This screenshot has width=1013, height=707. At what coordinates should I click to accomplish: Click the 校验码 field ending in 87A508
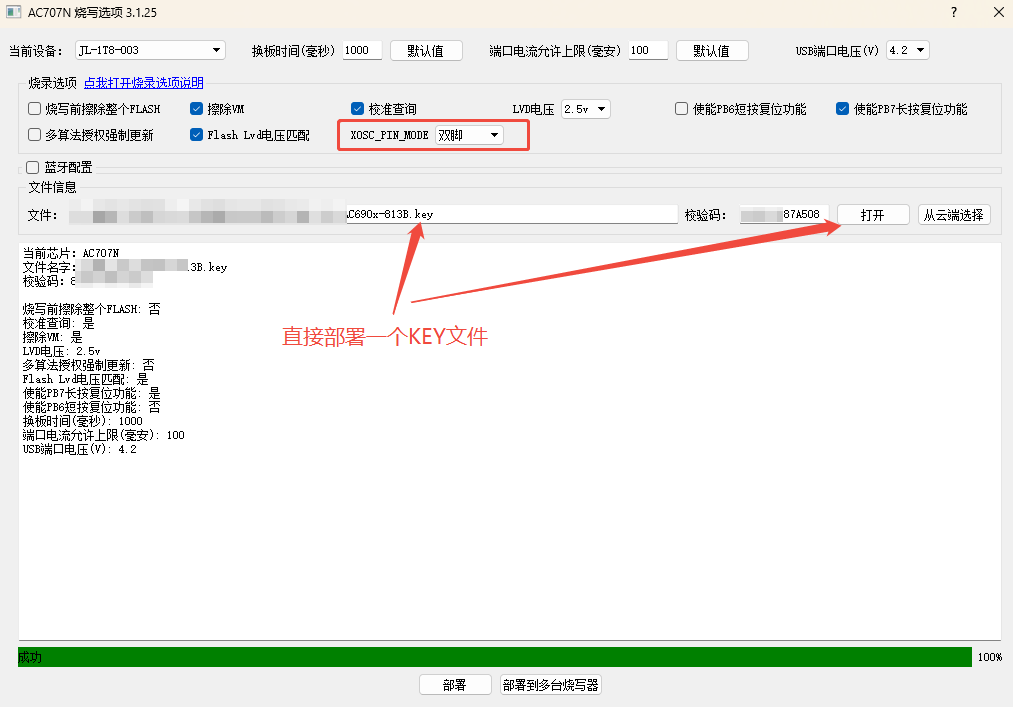pyautogui.click(x=784, y=215)
